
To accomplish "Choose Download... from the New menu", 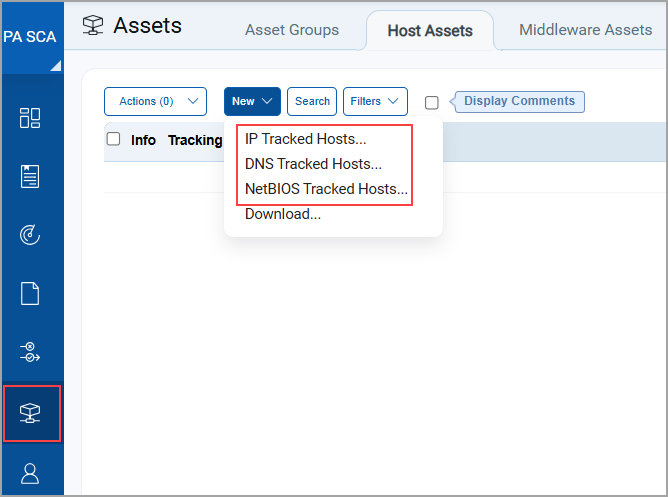I will click(283, 214).
